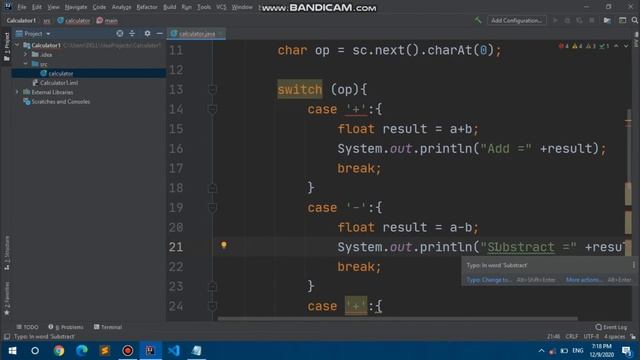
Task: Select the calculator.java editor tab
Action: 196,33
